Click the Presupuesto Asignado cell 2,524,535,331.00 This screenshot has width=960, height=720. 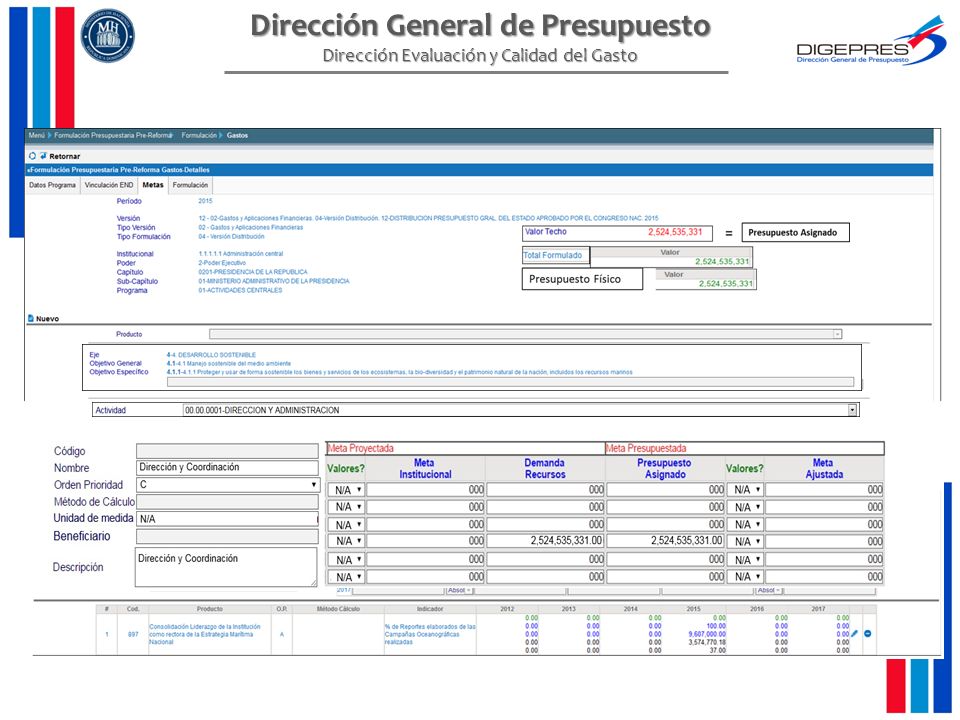pos(666,541)
